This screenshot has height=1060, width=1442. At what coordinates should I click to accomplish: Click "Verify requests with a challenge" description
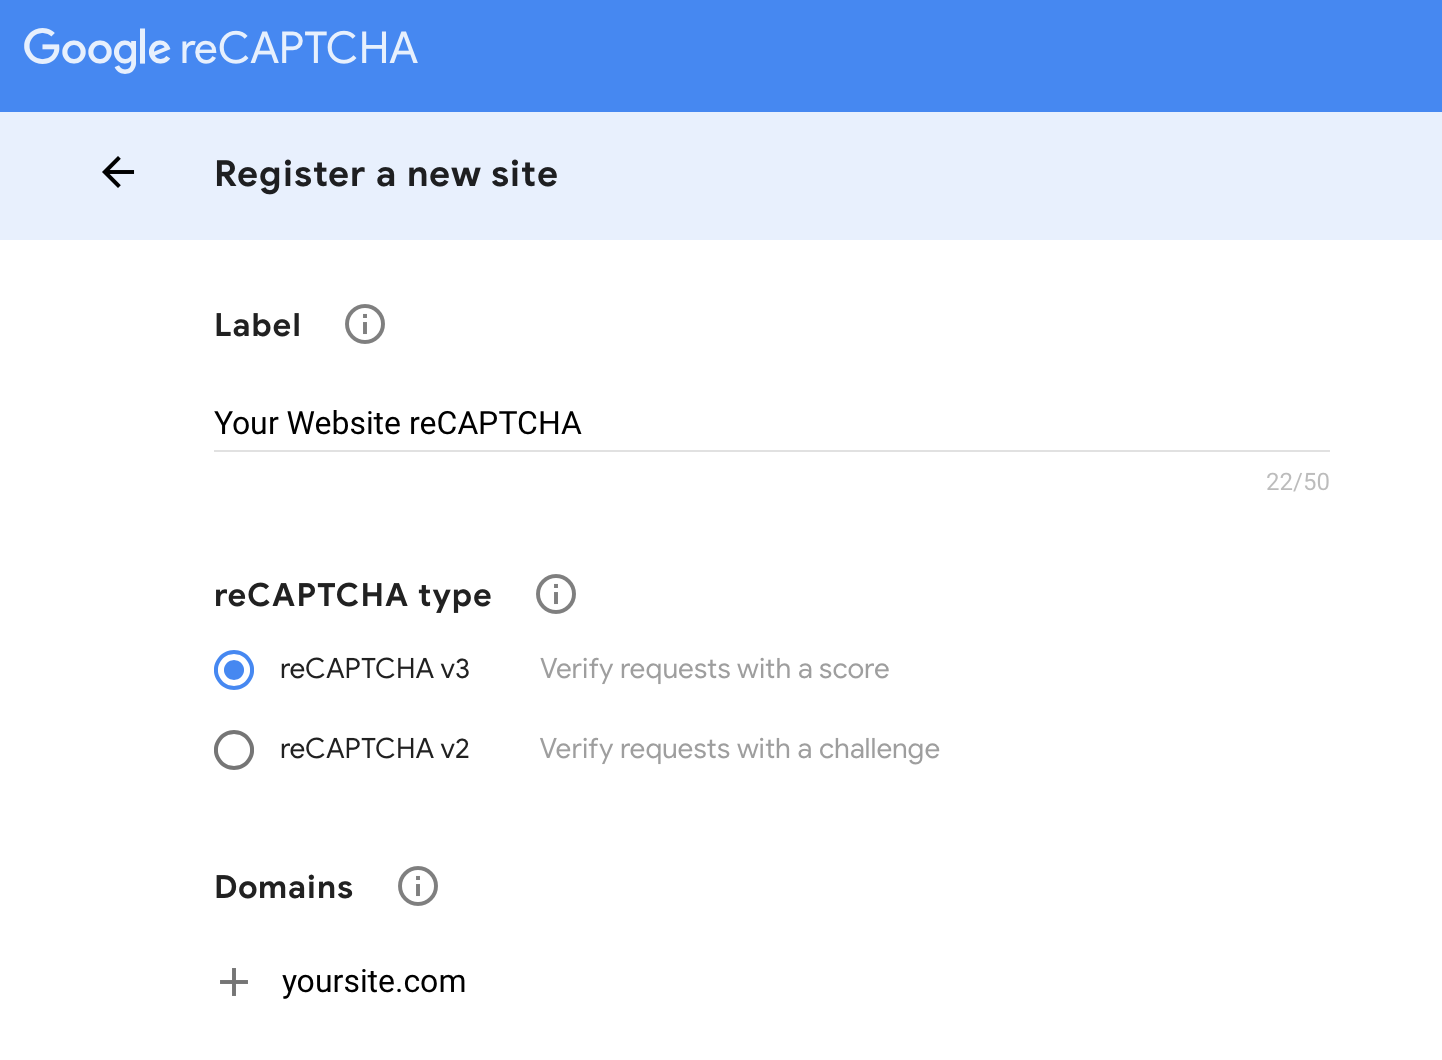[739, 749]
